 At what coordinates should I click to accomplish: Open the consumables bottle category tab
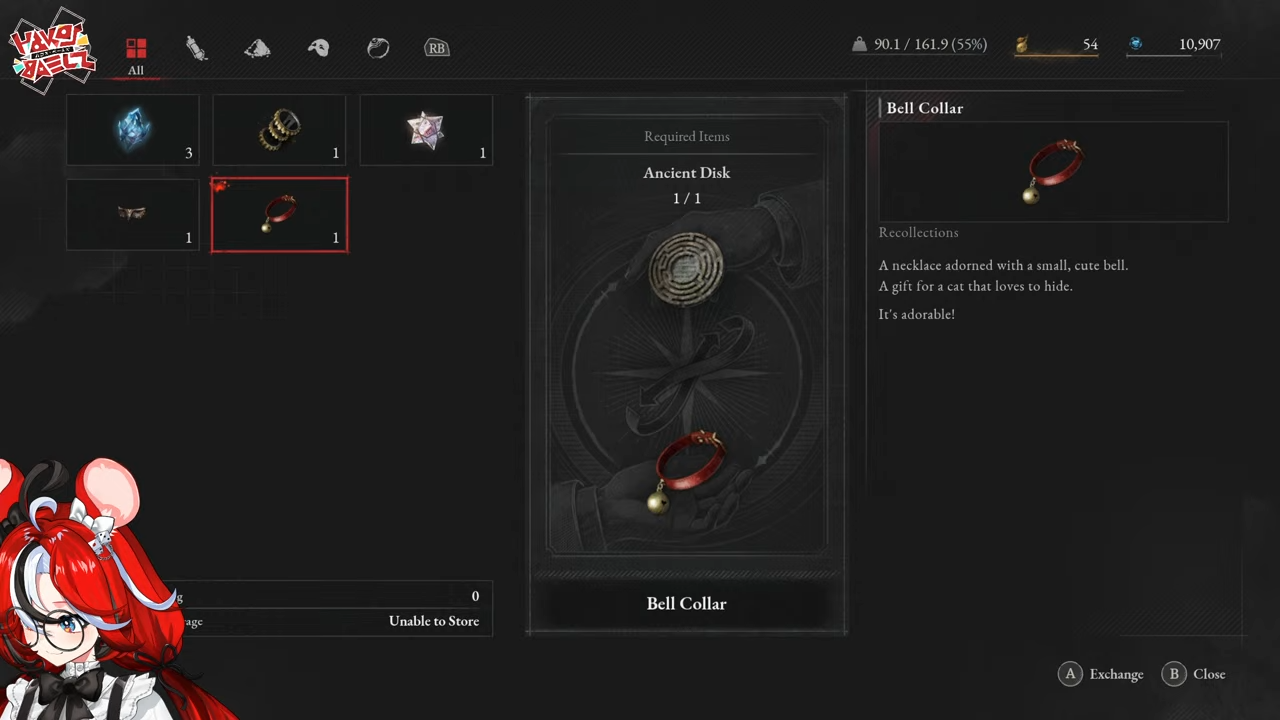(x=197, y=48)
